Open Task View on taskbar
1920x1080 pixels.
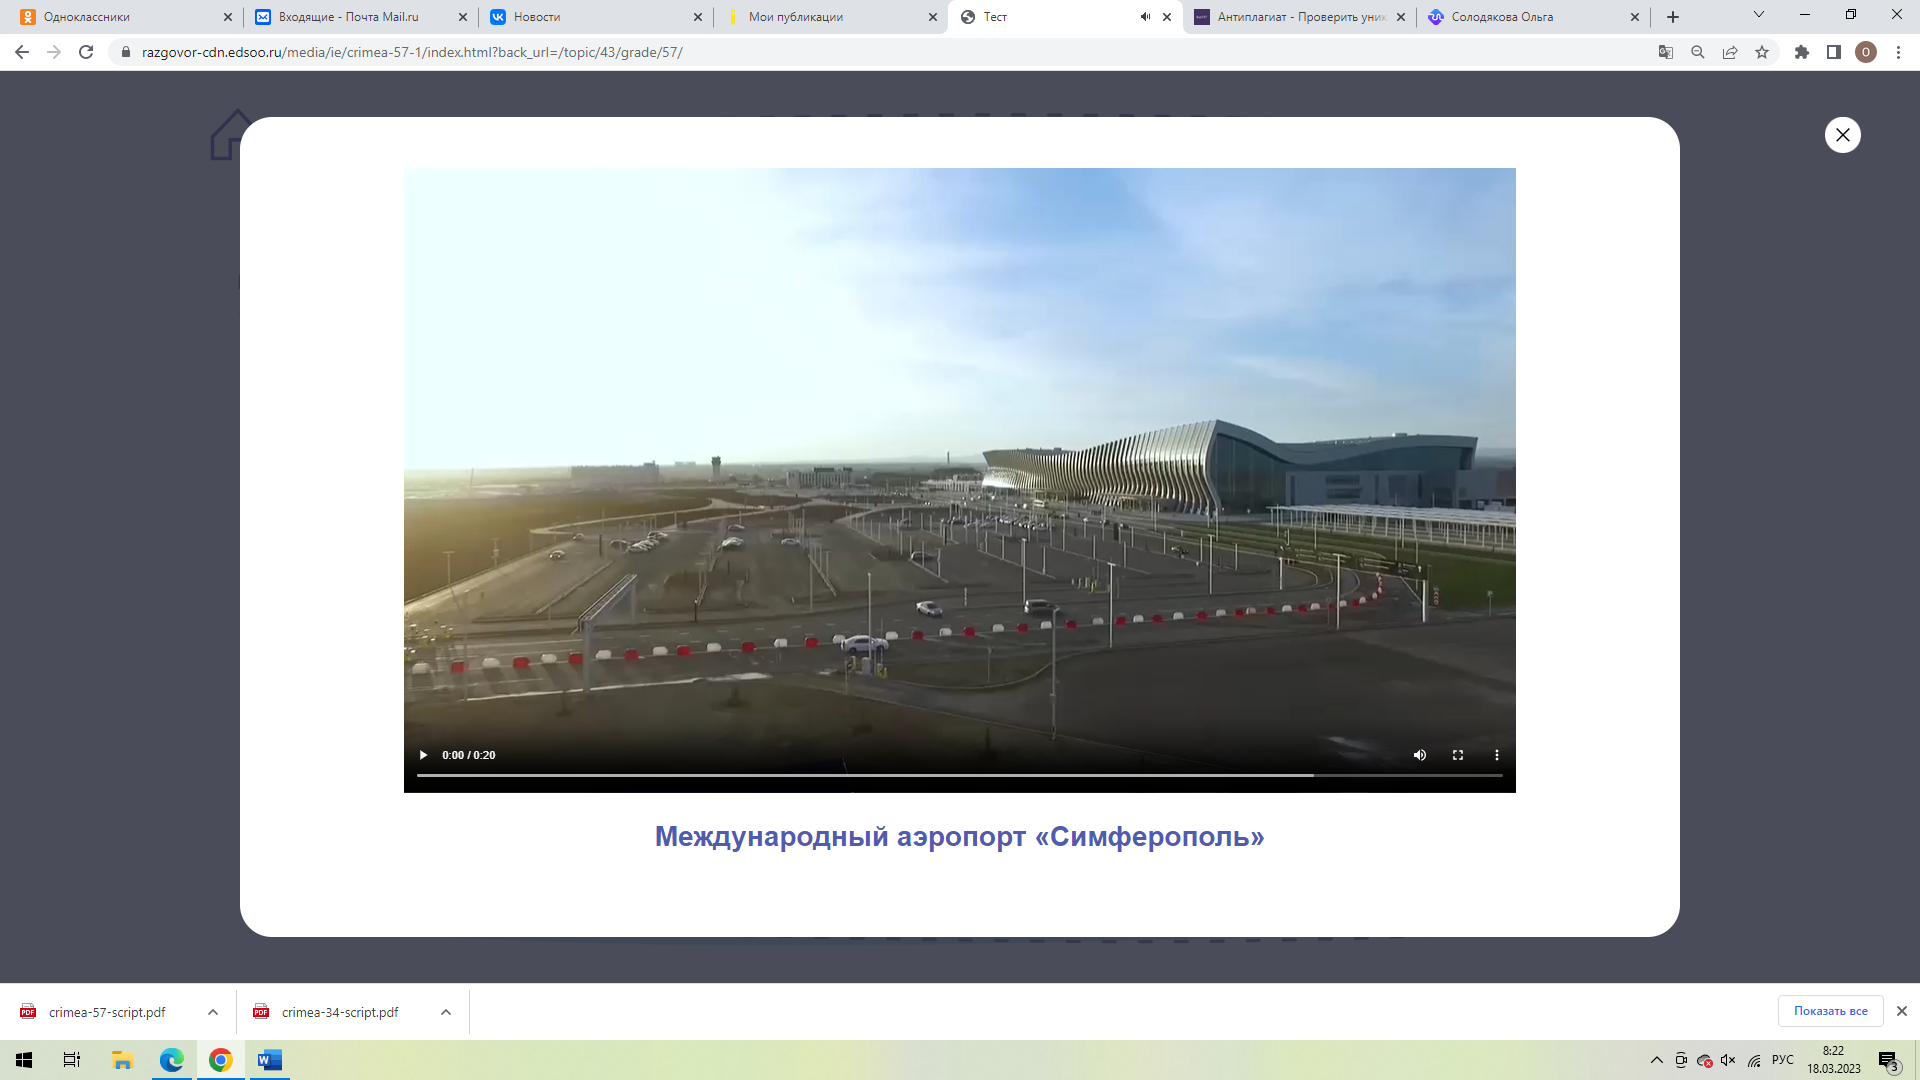[72, 1060]
